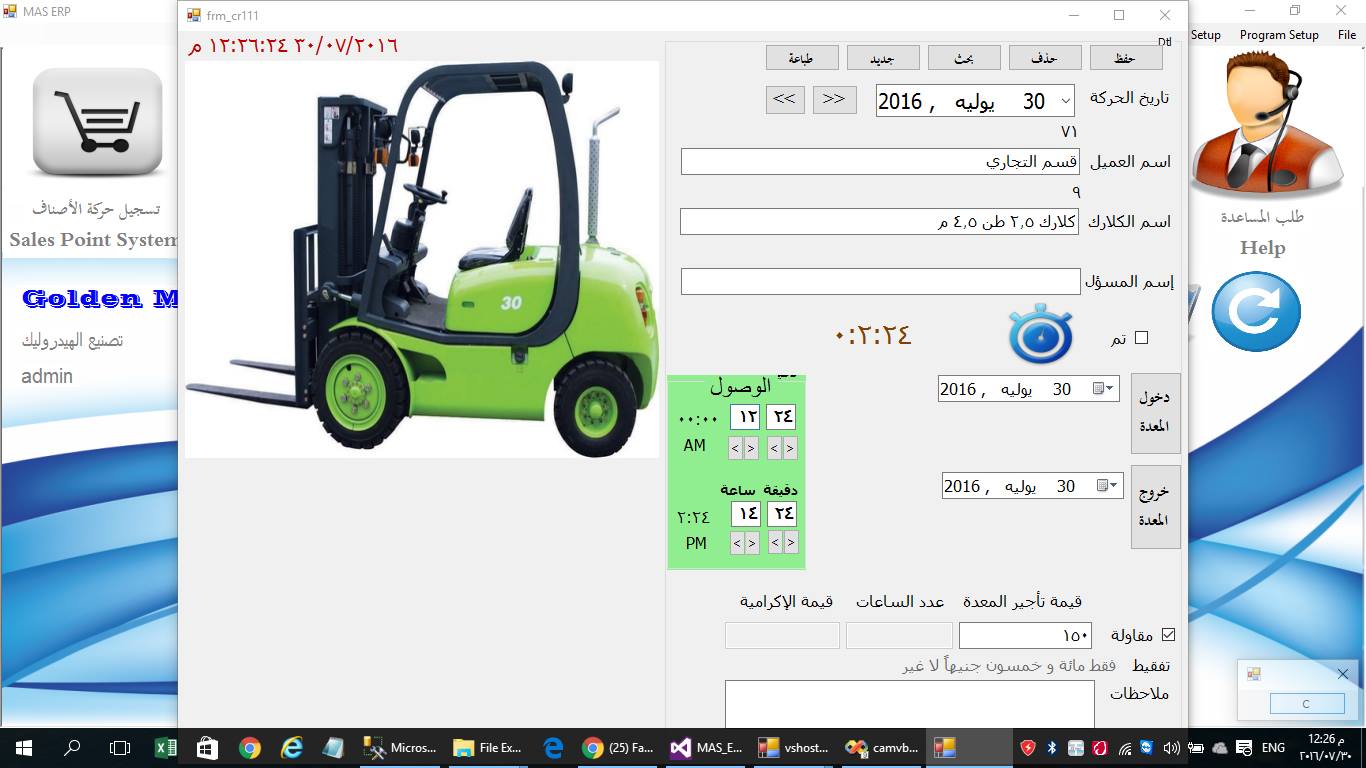
Task: Click the تصنيع الهيدروليك text
Action: [72, 341]
